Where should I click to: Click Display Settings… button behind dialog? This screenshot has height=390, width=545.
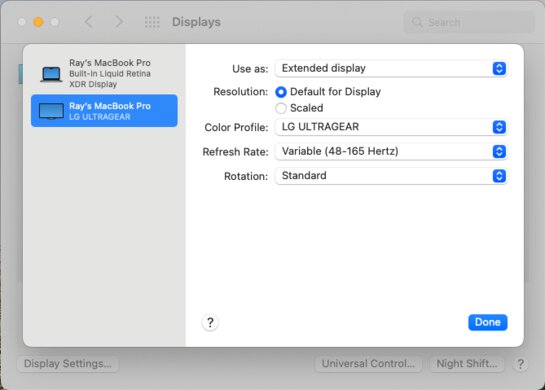coord(68,364)
